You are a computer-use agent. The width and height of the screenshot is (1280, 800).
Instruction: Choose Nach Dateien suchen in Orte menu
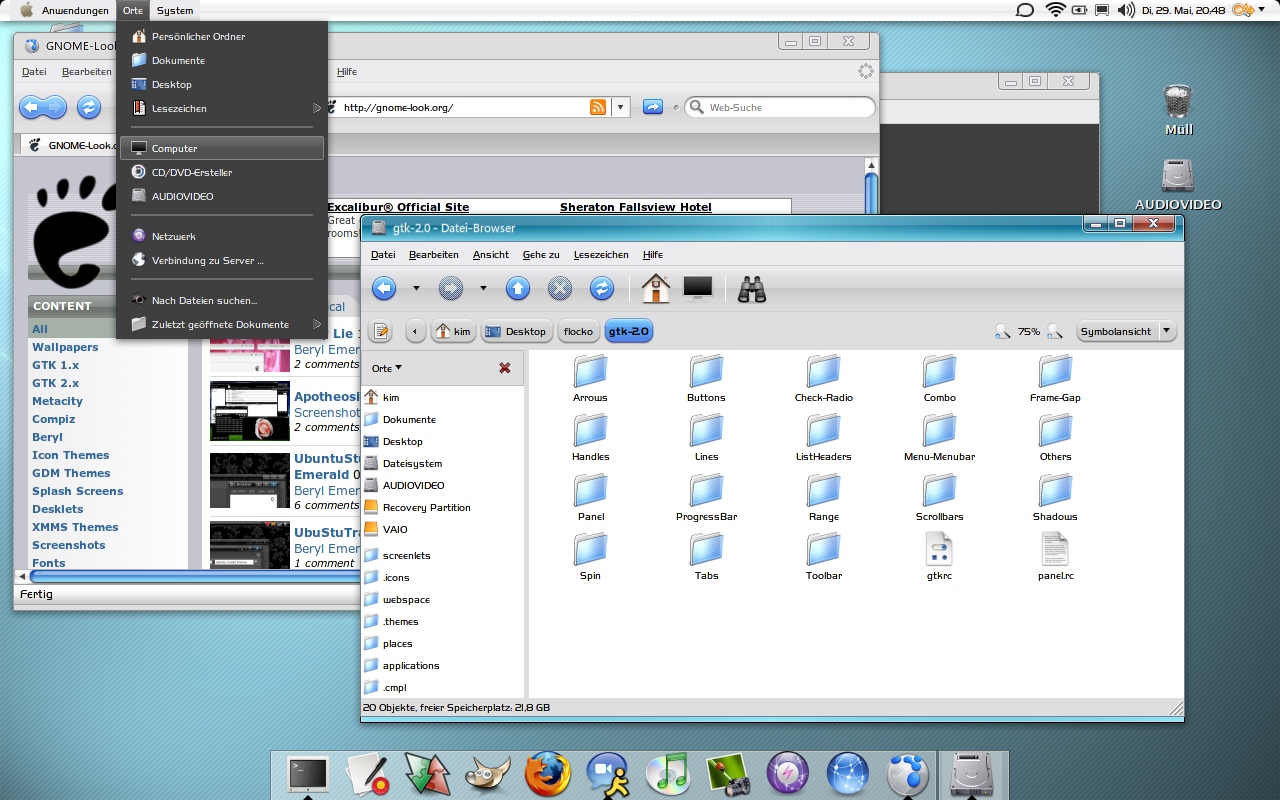point(221,300)
